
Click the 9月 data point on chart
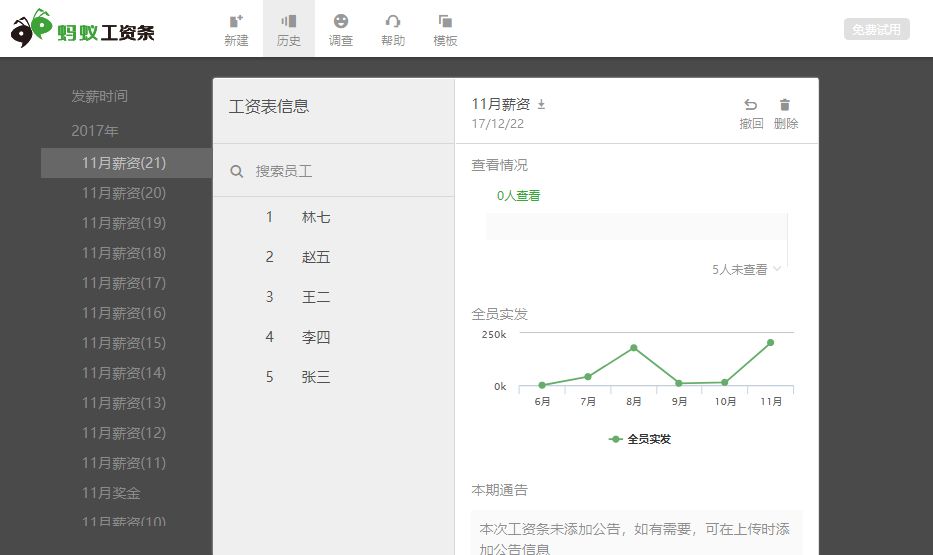tap(679, 384)
